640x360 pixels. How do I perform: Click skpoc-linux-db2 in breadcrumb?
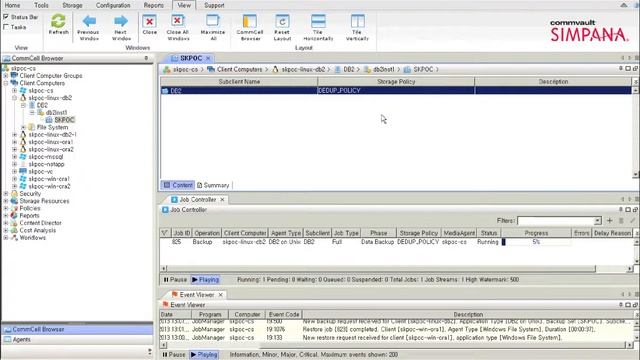tap(303, 69)
